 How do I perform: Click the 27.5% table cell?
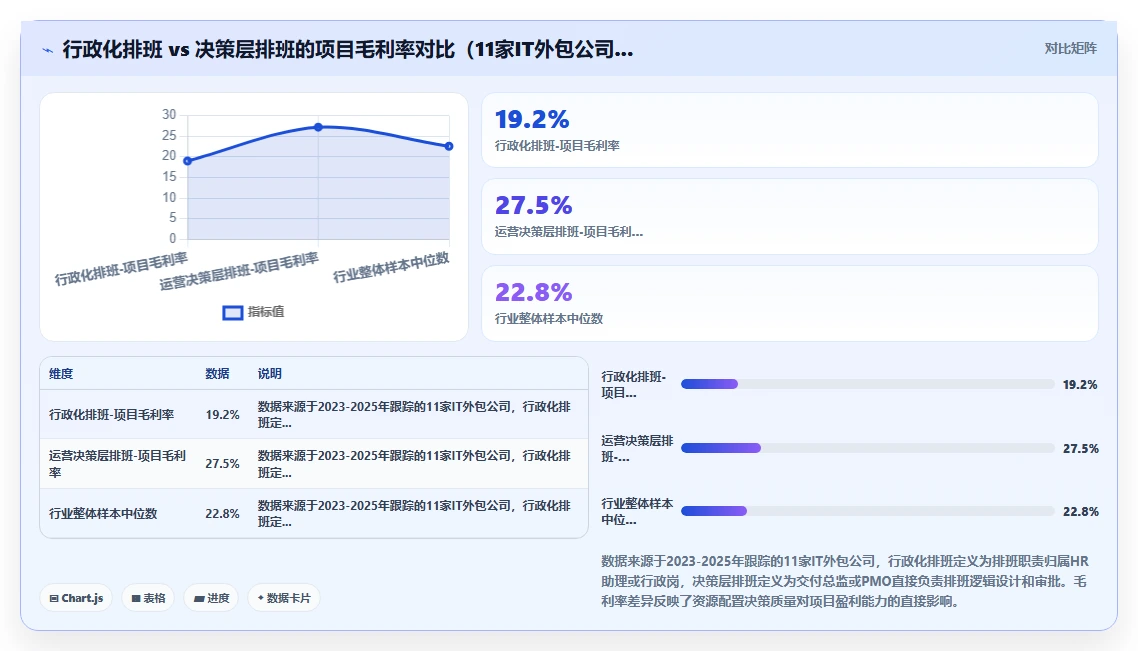[x=222, y=464]
